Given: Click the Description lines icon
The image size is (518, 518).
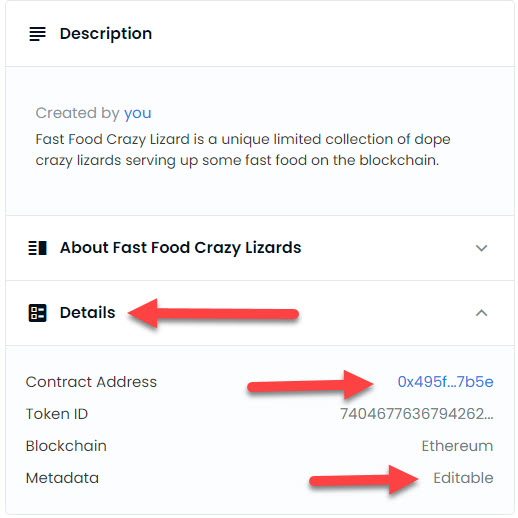Looking at the screenshot, I should (37, 34).
